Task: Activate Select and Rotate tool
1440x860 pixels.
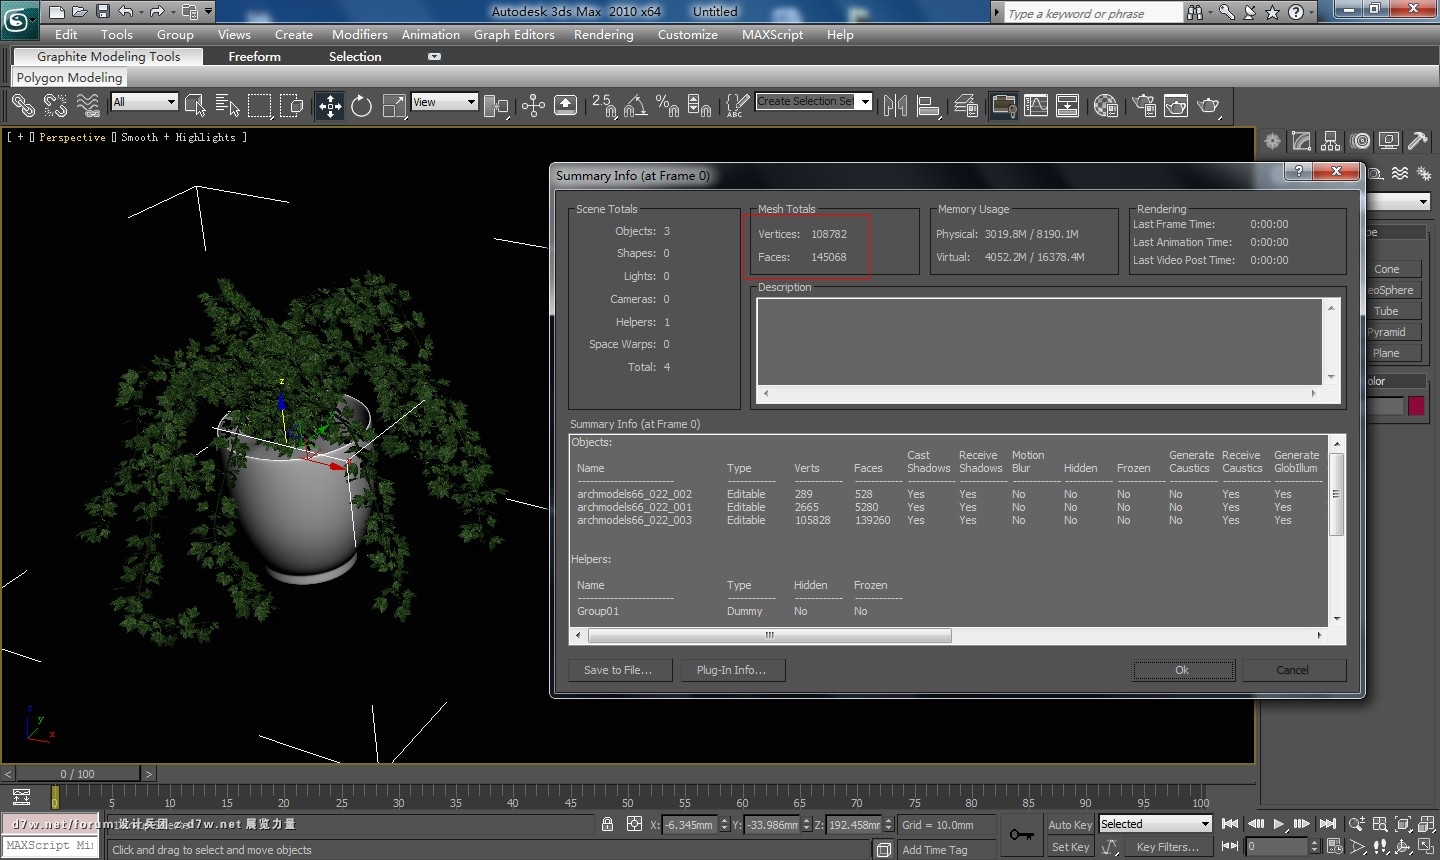Action: [x=361, y=105]
